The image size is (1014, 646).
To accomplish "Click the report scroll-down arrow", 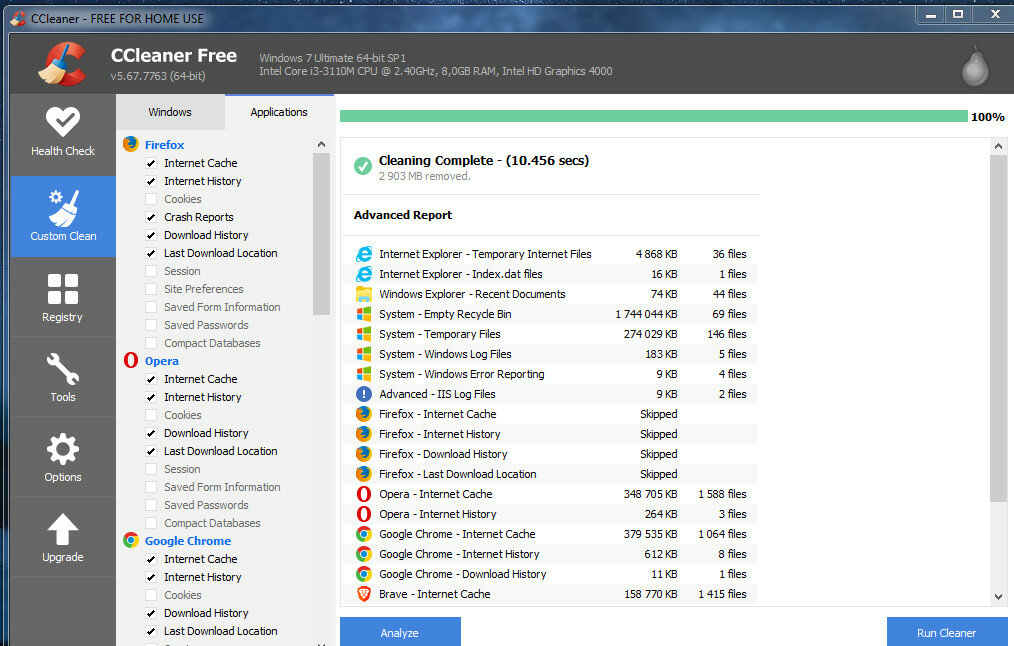I will pos(998,597).
